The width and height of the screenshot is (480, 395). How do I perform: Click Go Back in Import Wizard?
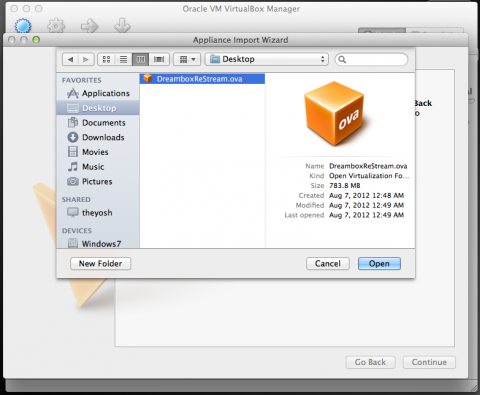pyautogui.click(x=370, y=362)
